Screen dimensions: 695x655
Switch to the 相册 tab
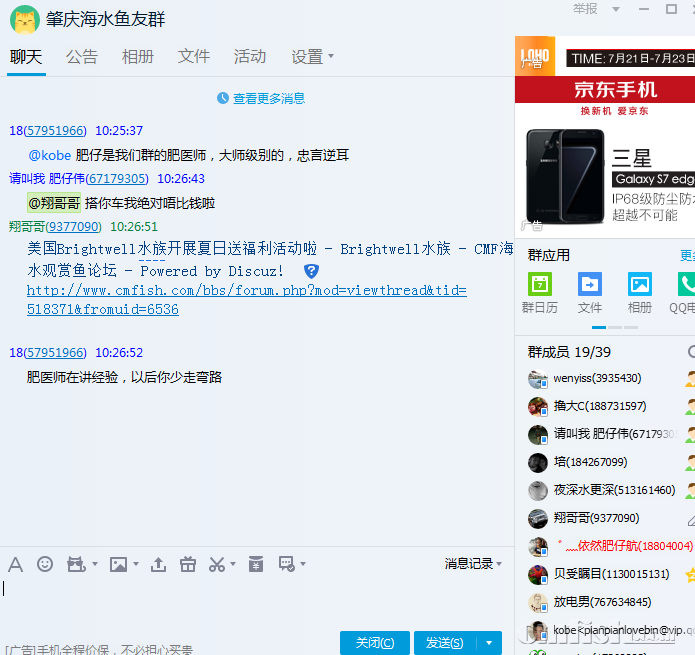tap(138, 57)
